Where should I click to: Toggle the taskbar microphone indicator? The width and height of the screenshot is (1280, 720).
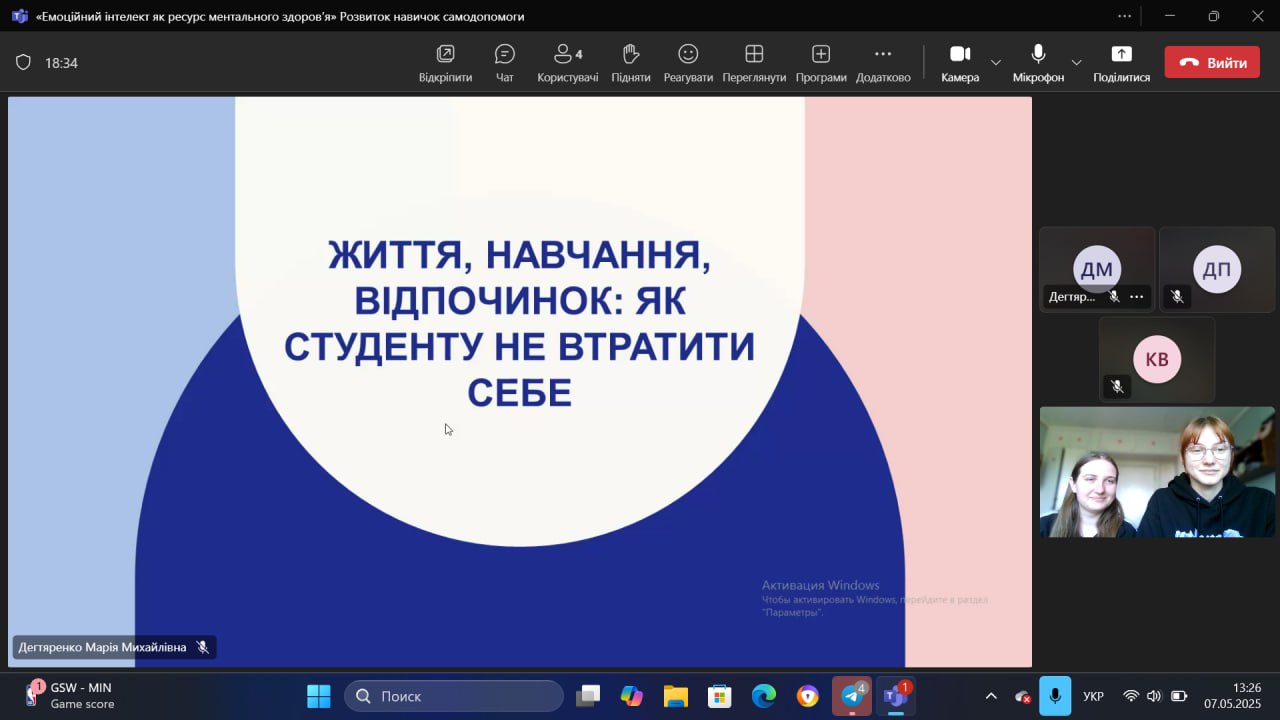[1055, 696]
